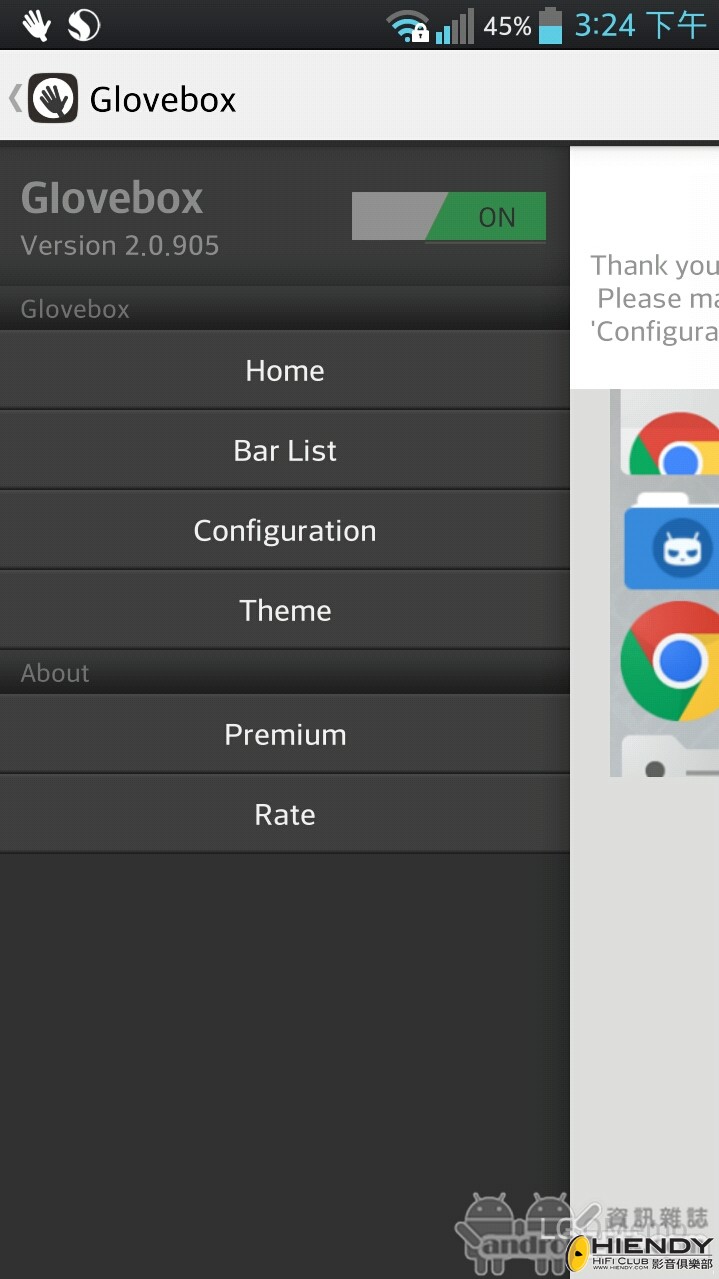719x1279 pixels.
Task: Tap the Rate option
Action: pos(285,814)
